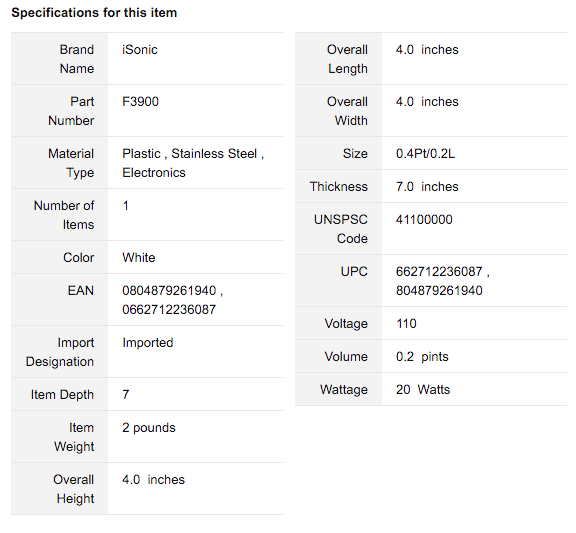Select the 'Plastic, Stainless Steel, Electronics' text
The height and width of the screenshot is (533, 576).
(x=193, y=163)
